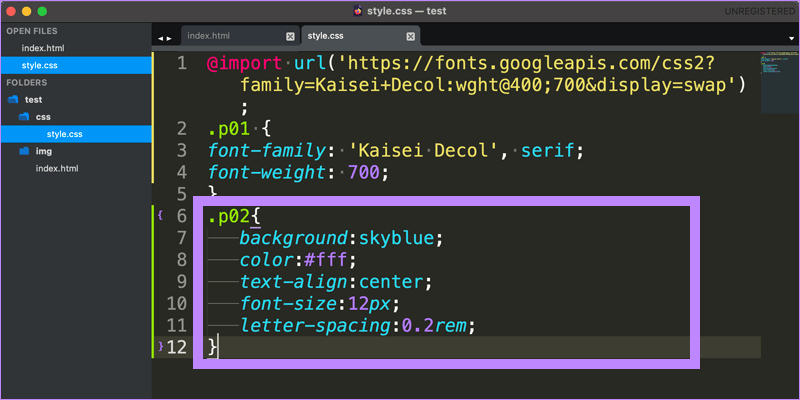Click the UNREGISTERED label in title bar
The width and height of the screenshot is (800, 400).
point(757,10)
